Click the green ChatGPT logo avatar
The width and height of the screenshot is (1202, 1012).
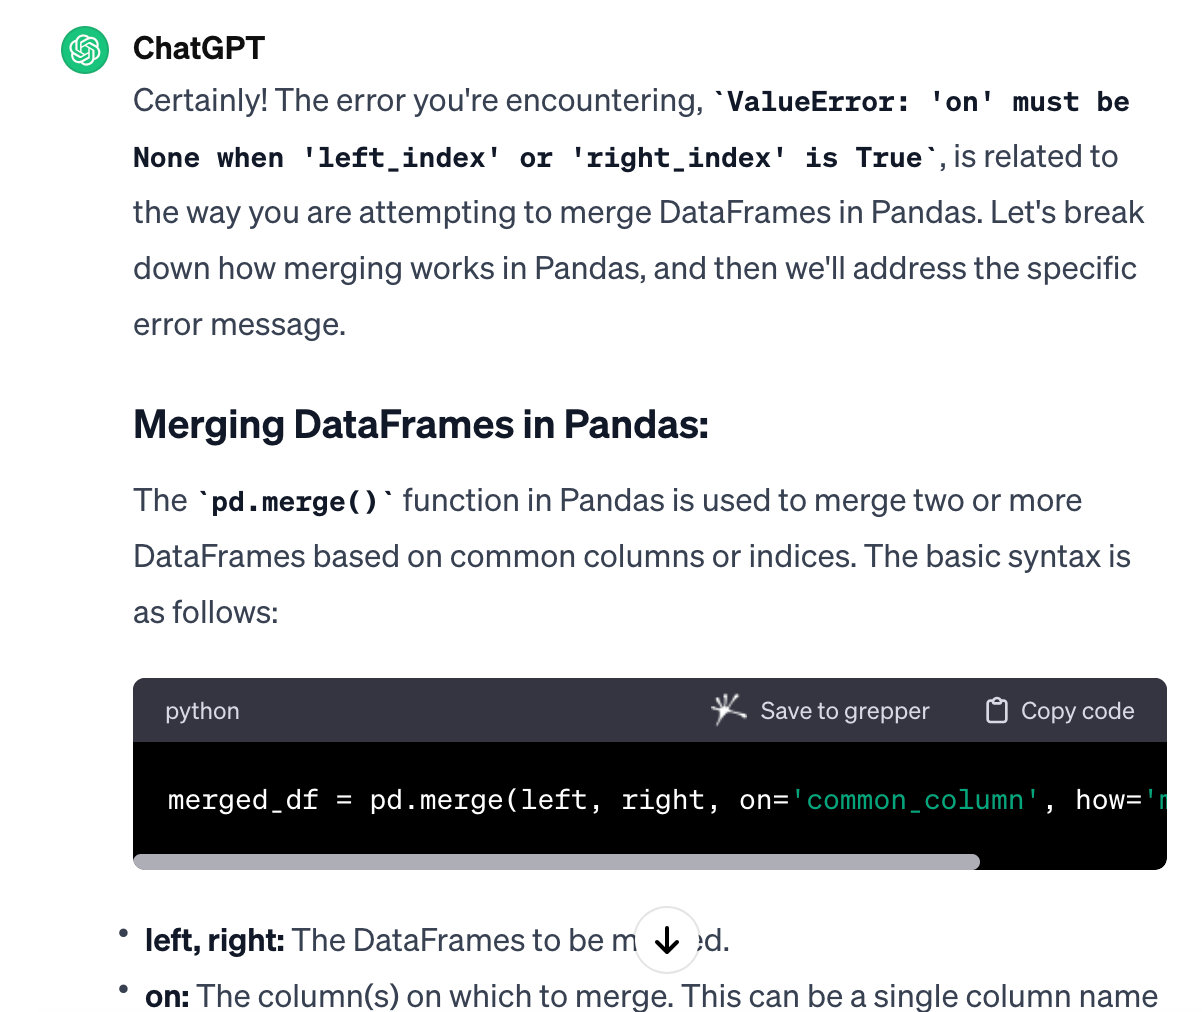[x=85, y=49]
